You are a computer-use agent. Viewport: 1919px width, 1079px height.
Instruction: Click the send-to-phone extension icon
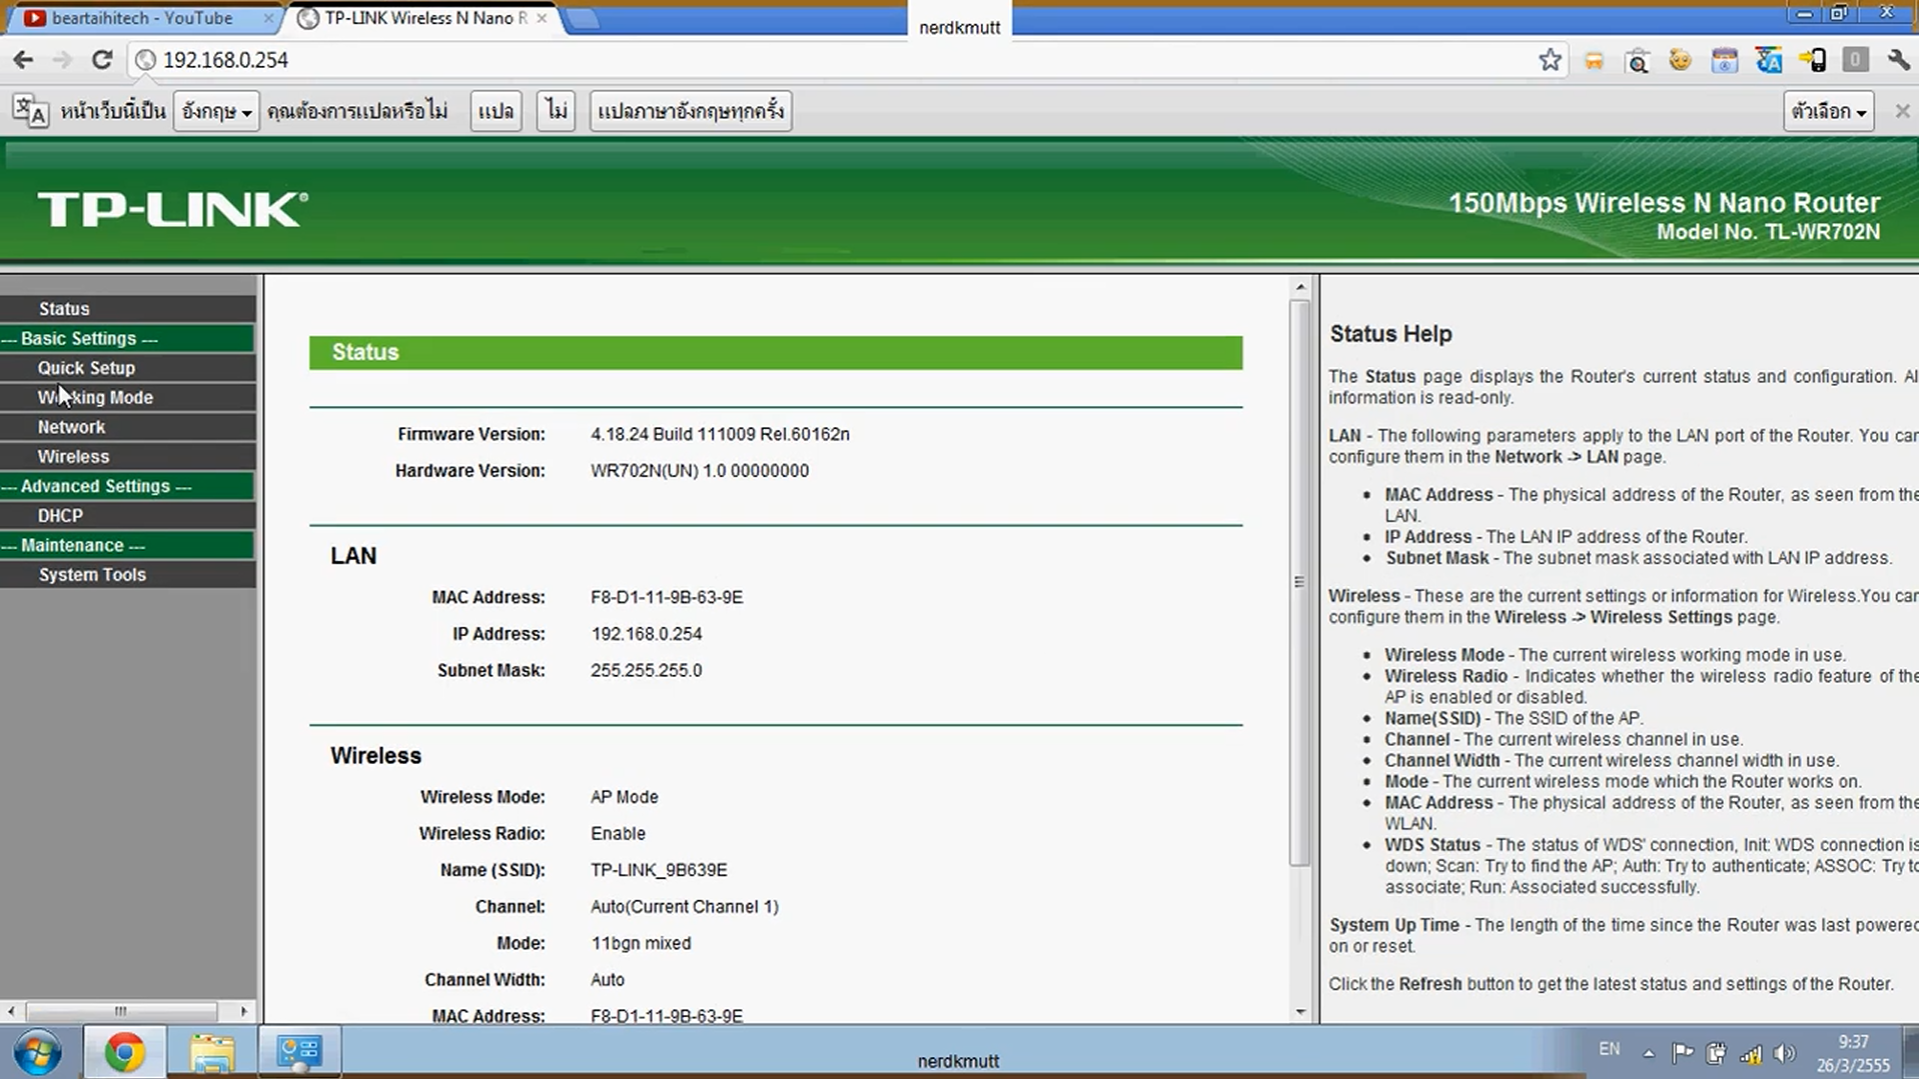[1812, 61]
